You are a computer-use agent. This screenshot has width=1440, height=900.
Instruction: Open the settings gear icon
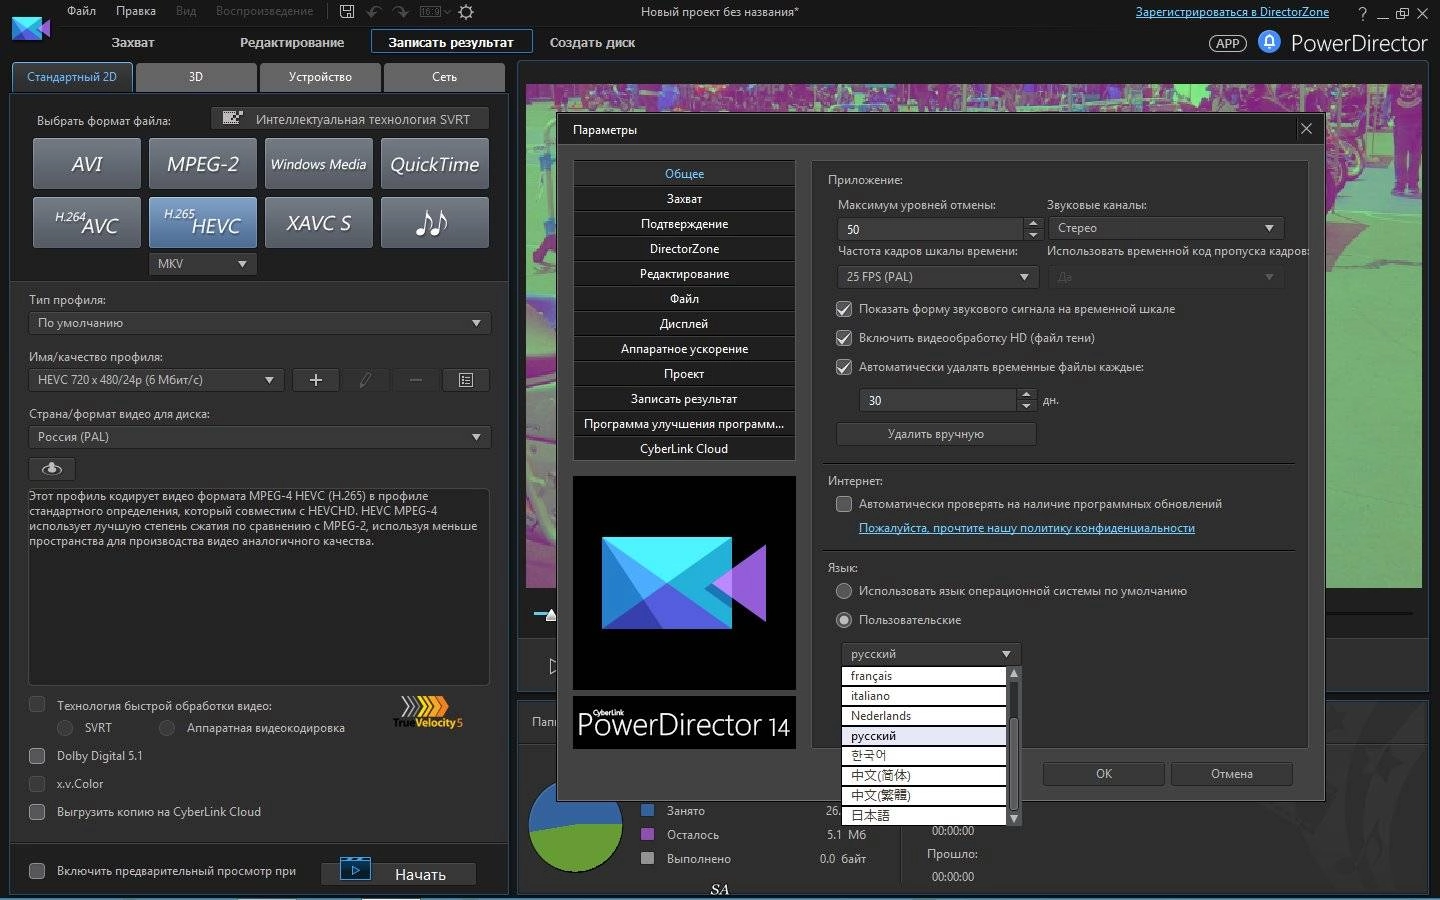[466, 12]
